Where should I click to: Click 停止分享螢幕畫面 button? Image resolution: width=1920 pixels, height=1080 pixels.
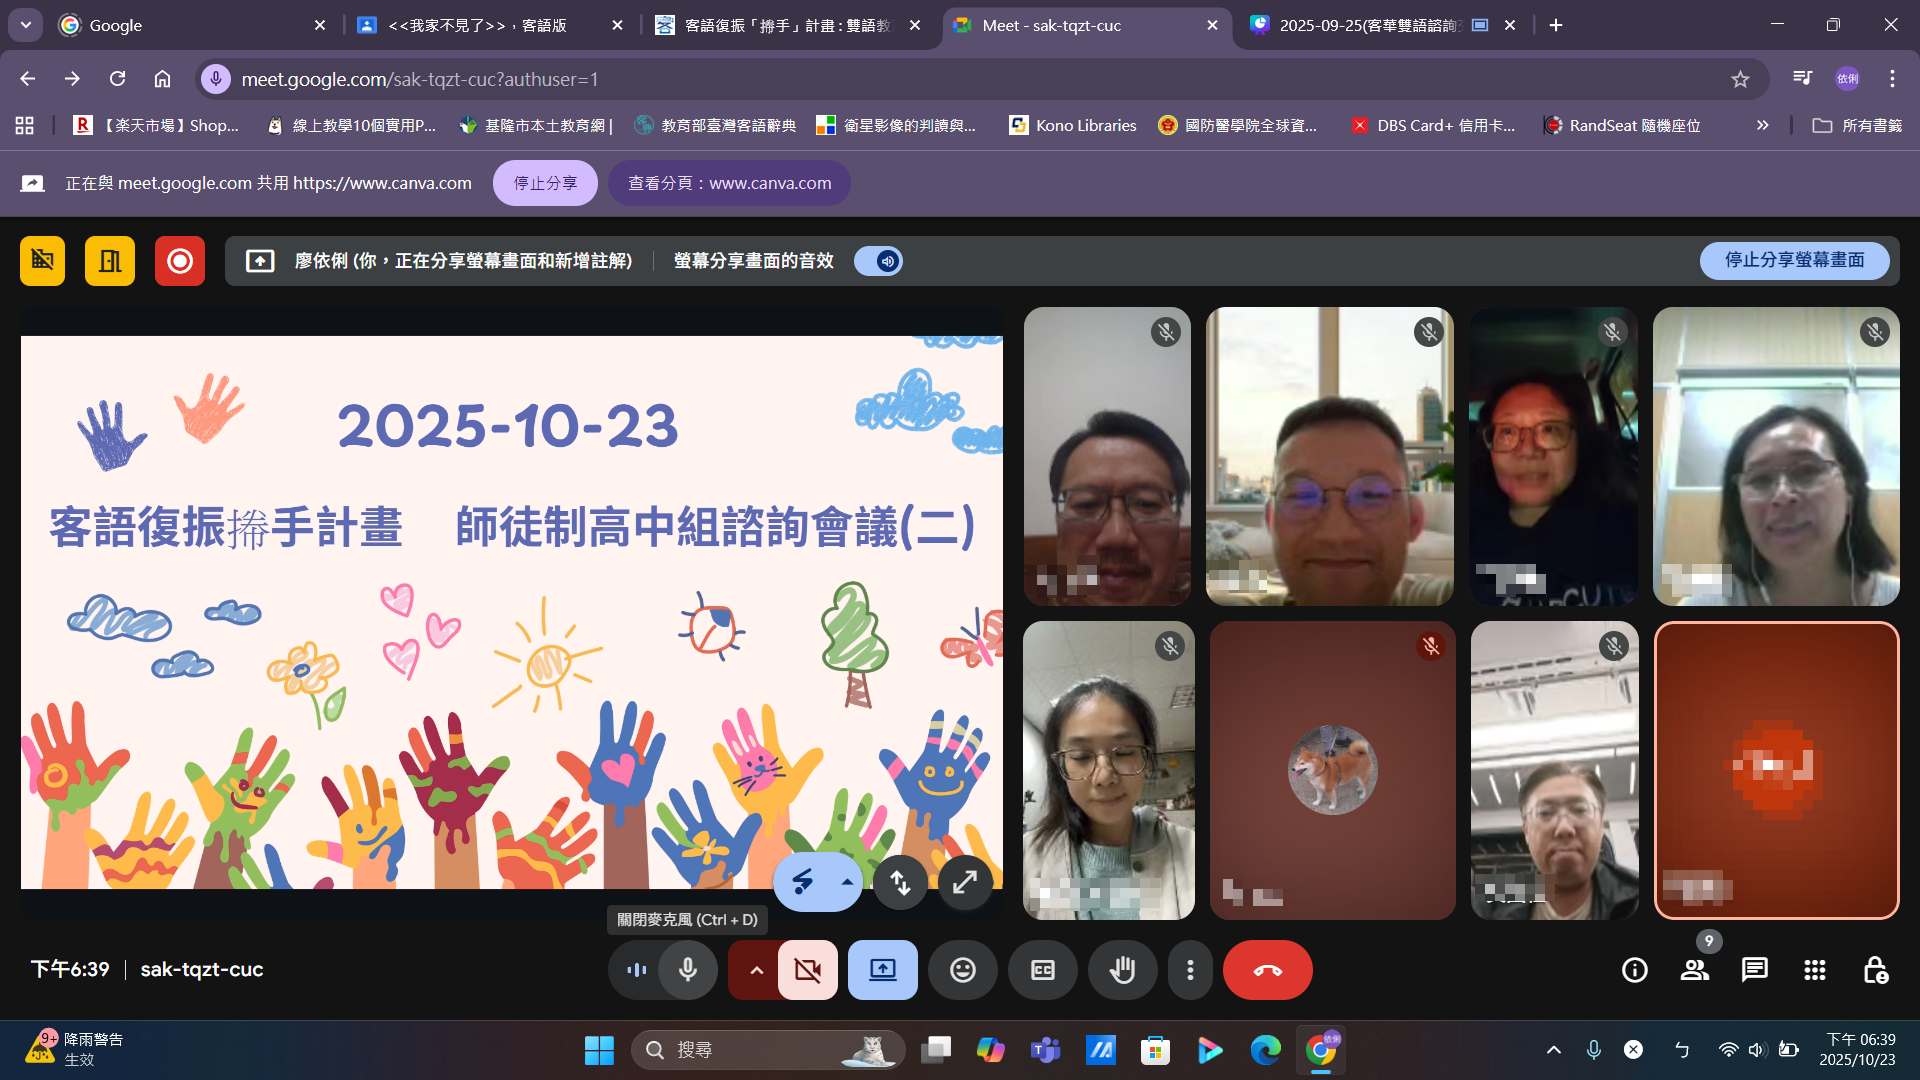pyautogui.click(x=1794, y=260)
